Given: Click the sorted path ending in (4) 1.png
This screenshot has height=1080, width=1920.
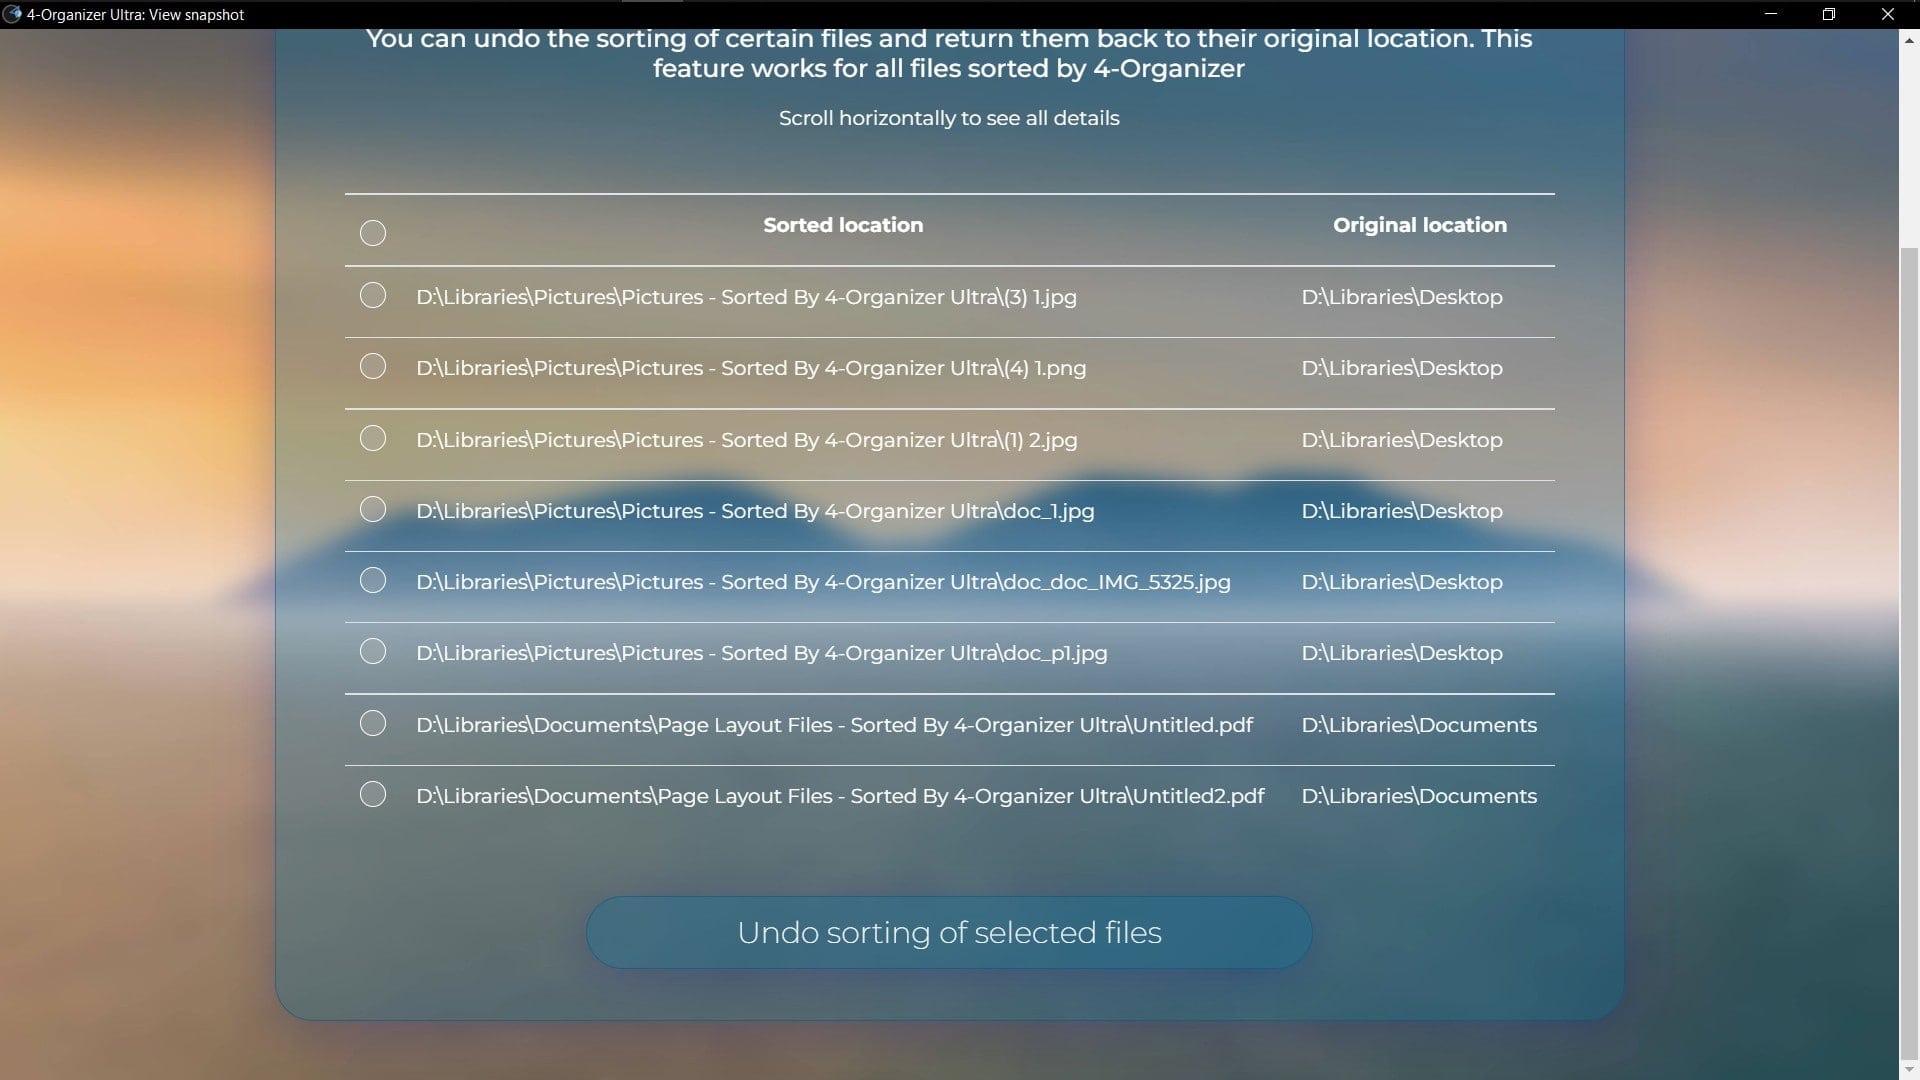Looking at the screenshot, I should pyautogui.click(x=751, y=368).
